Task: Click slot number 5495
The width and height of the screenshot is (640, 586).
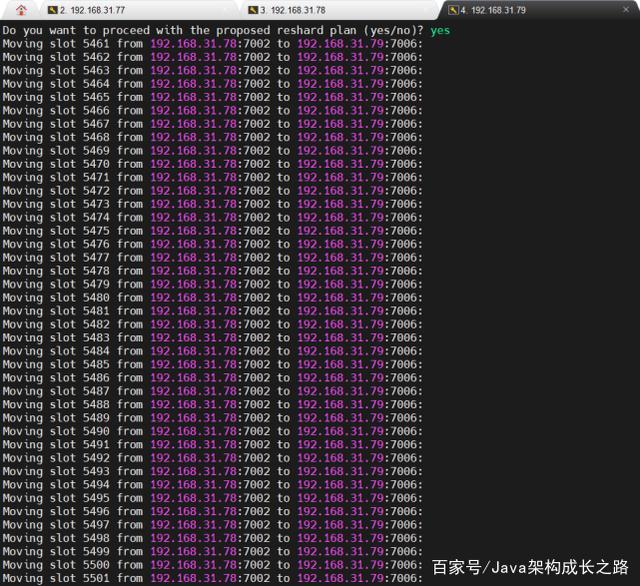Action: (96, 498)
